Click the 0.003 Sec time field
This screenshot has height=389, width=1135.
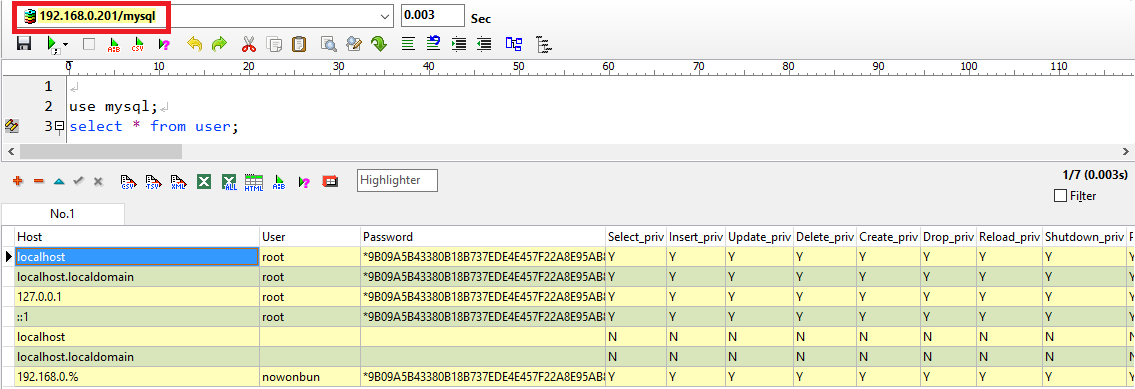433,15
